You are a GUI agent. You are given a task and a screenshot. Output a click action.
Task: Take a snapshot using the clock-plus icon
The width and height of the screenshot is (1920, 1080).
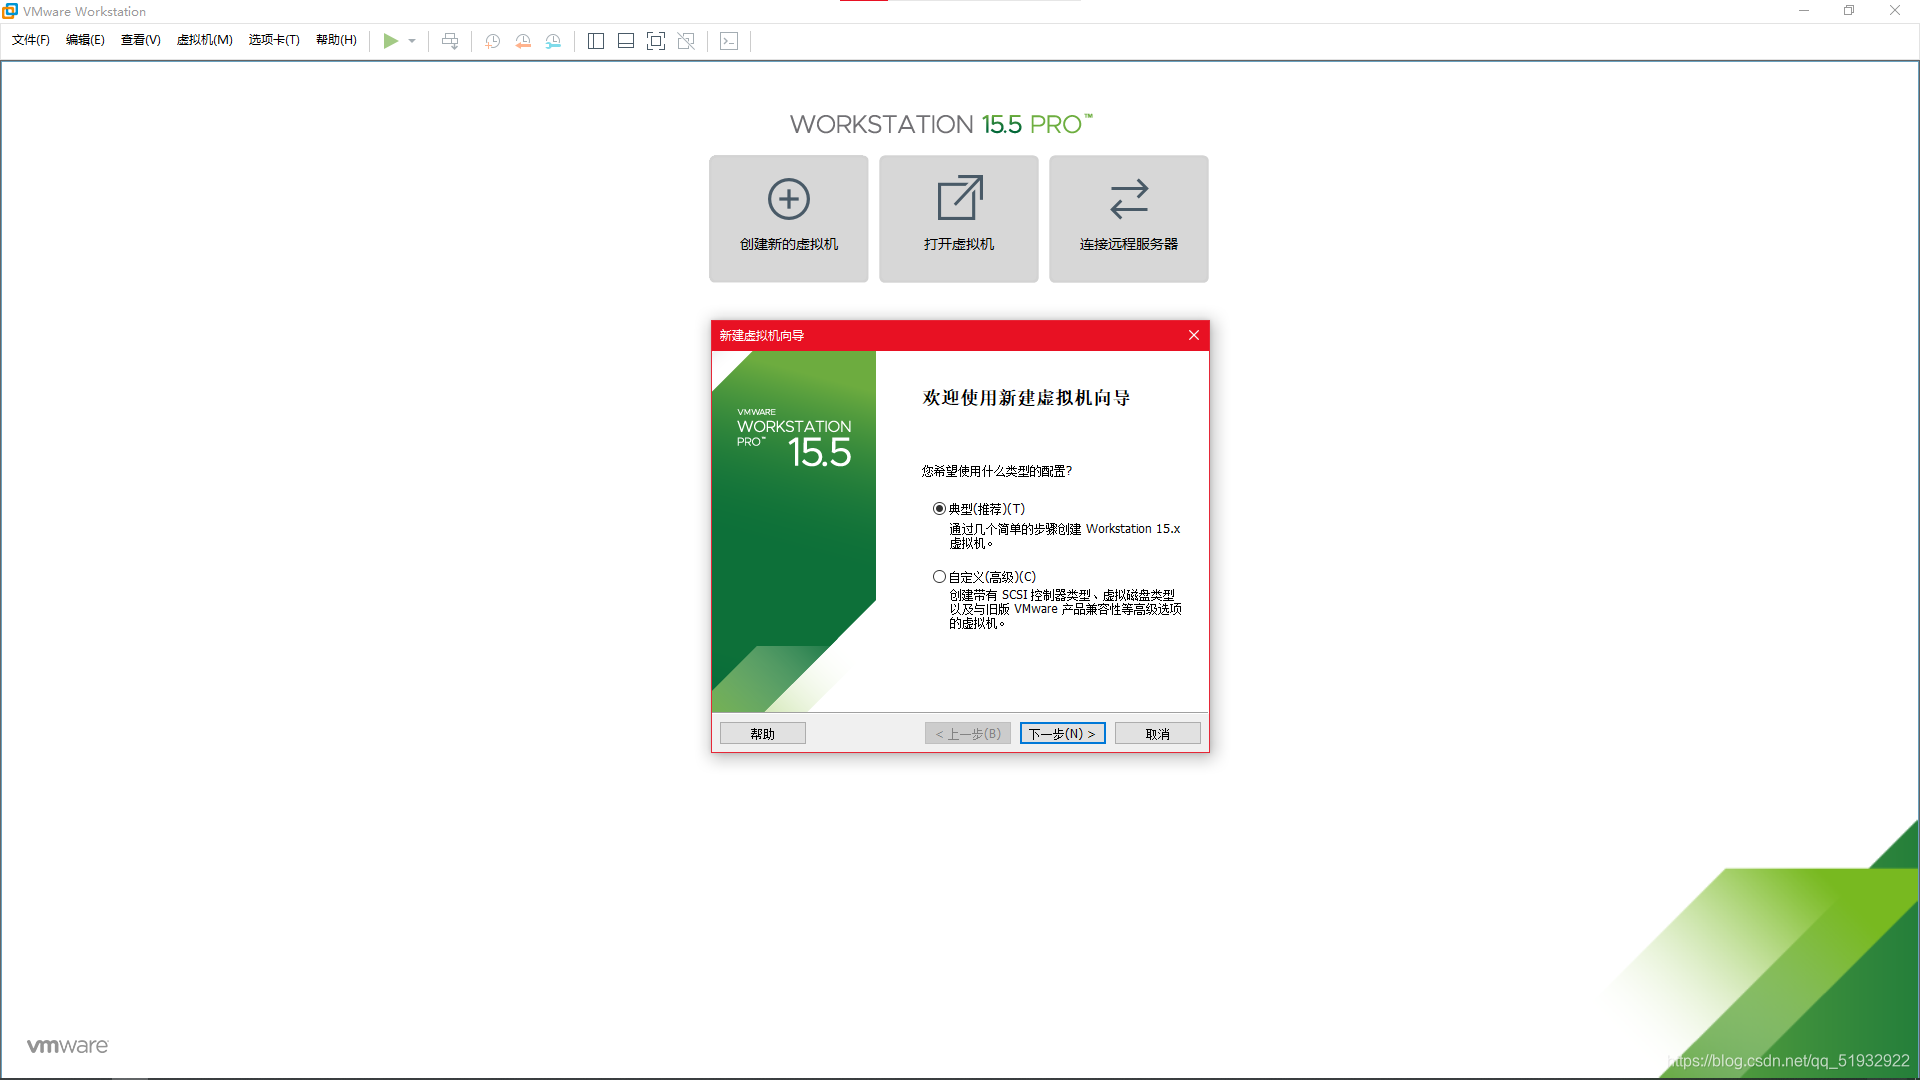tap(492, 41)
